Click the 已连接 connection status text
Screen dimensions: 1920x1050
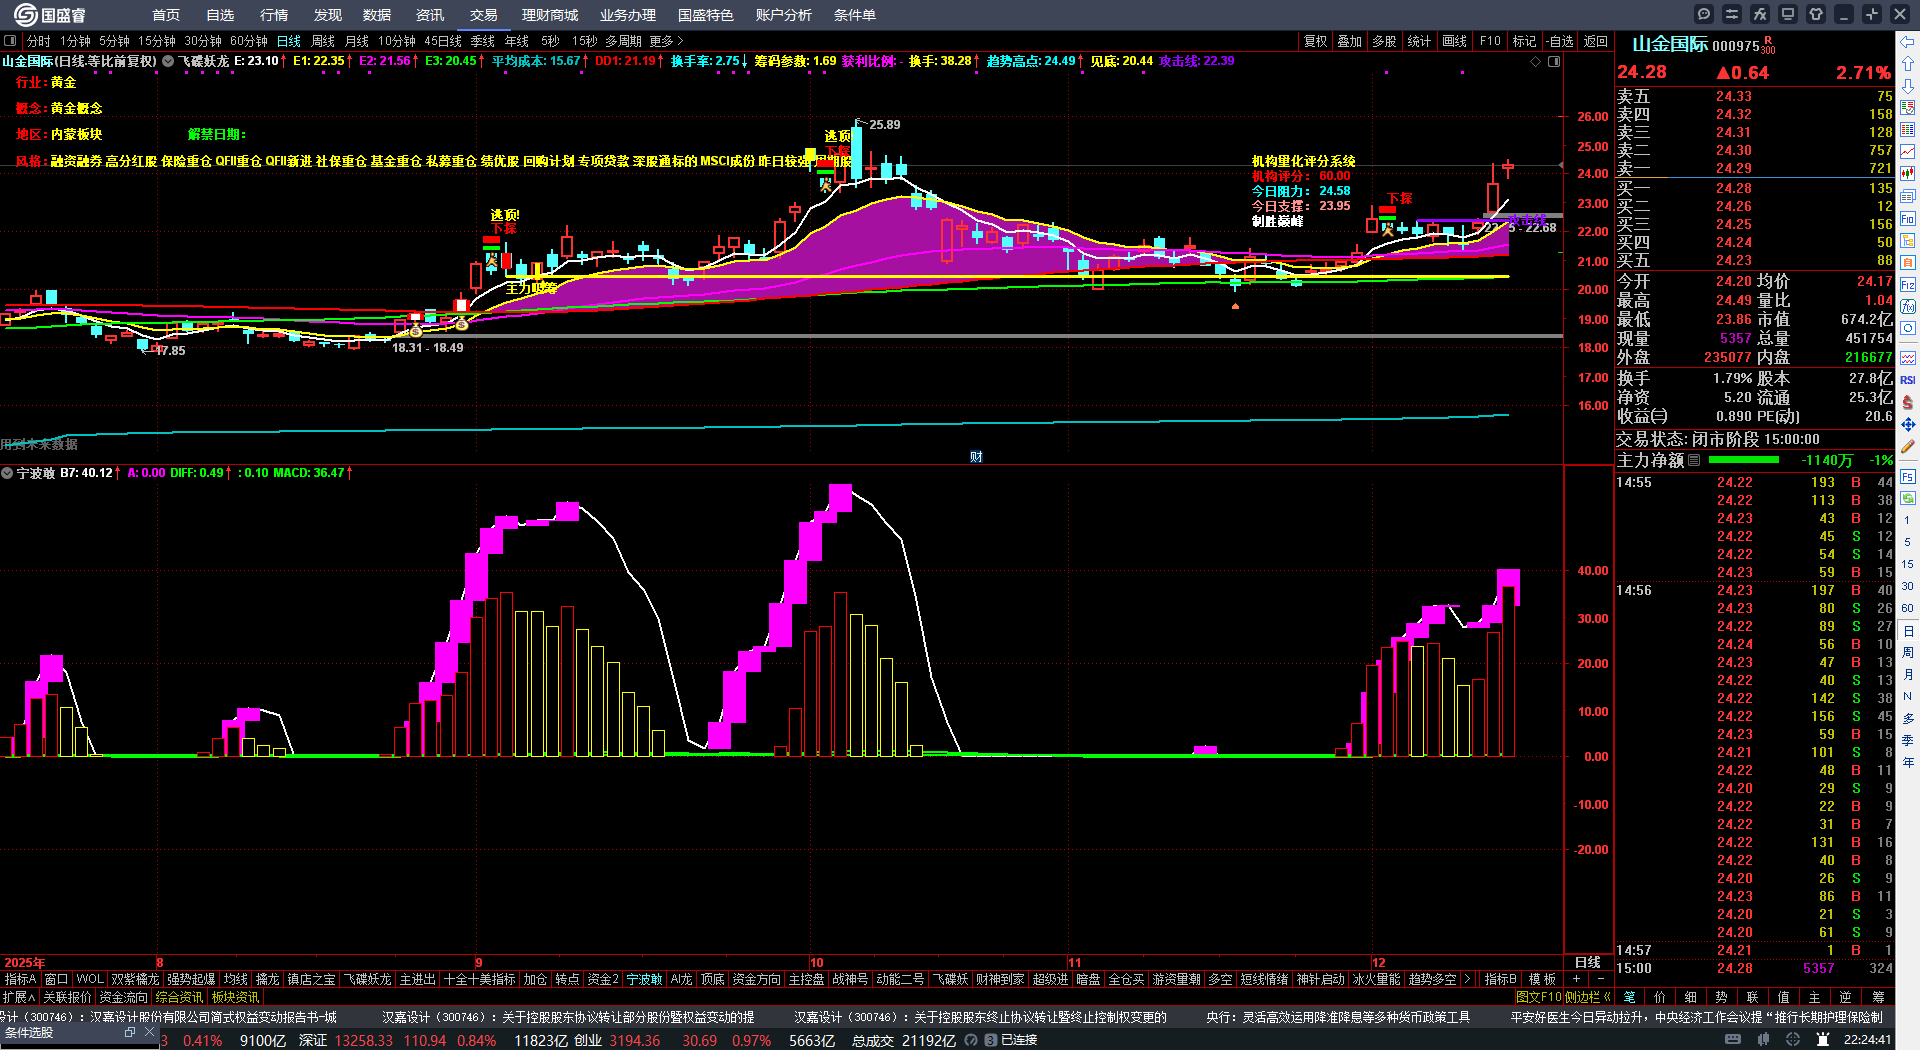(1019, 1040)
